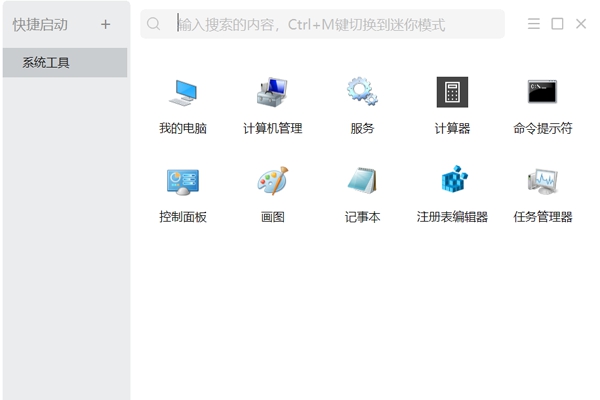Click the plus button beside 快捷启动
The height and width of the screenshot is (400, 600).
(x=106, y=24)
